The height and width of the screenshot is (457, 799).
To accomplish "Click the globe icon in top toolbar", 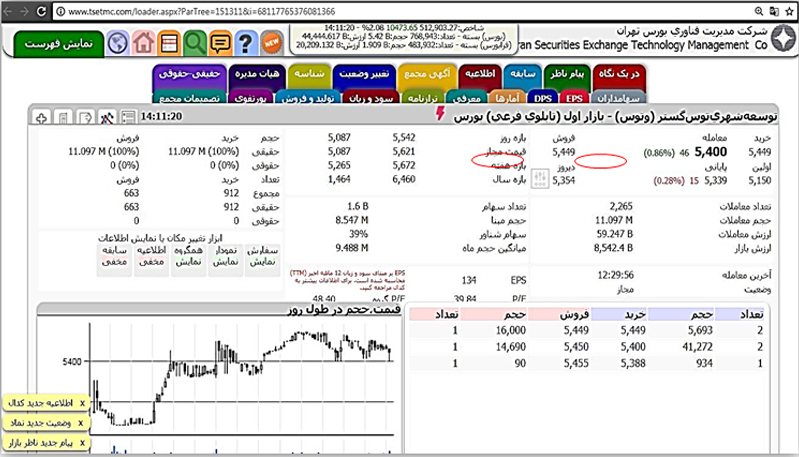I will coord(118,44).
